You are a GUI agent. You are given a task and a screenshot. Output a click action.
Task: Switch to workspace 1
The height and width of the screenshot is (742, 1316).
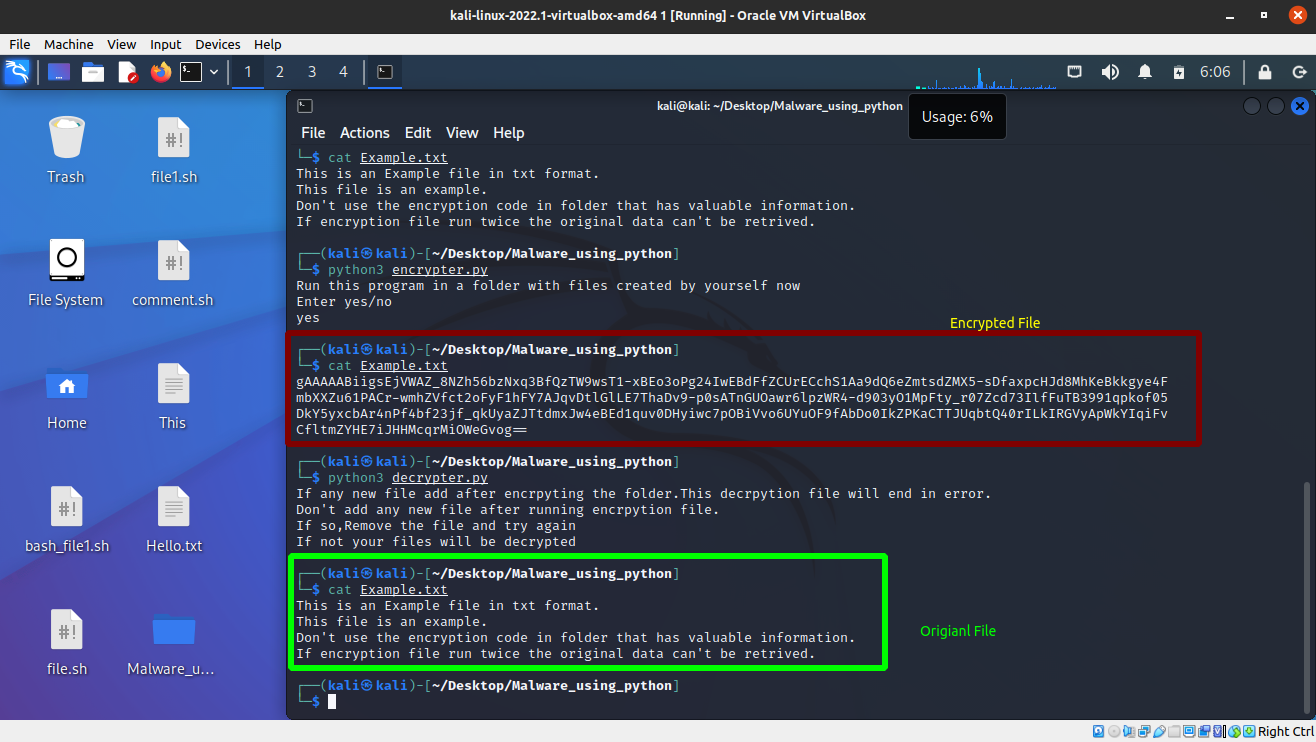(x=248, y=72)
